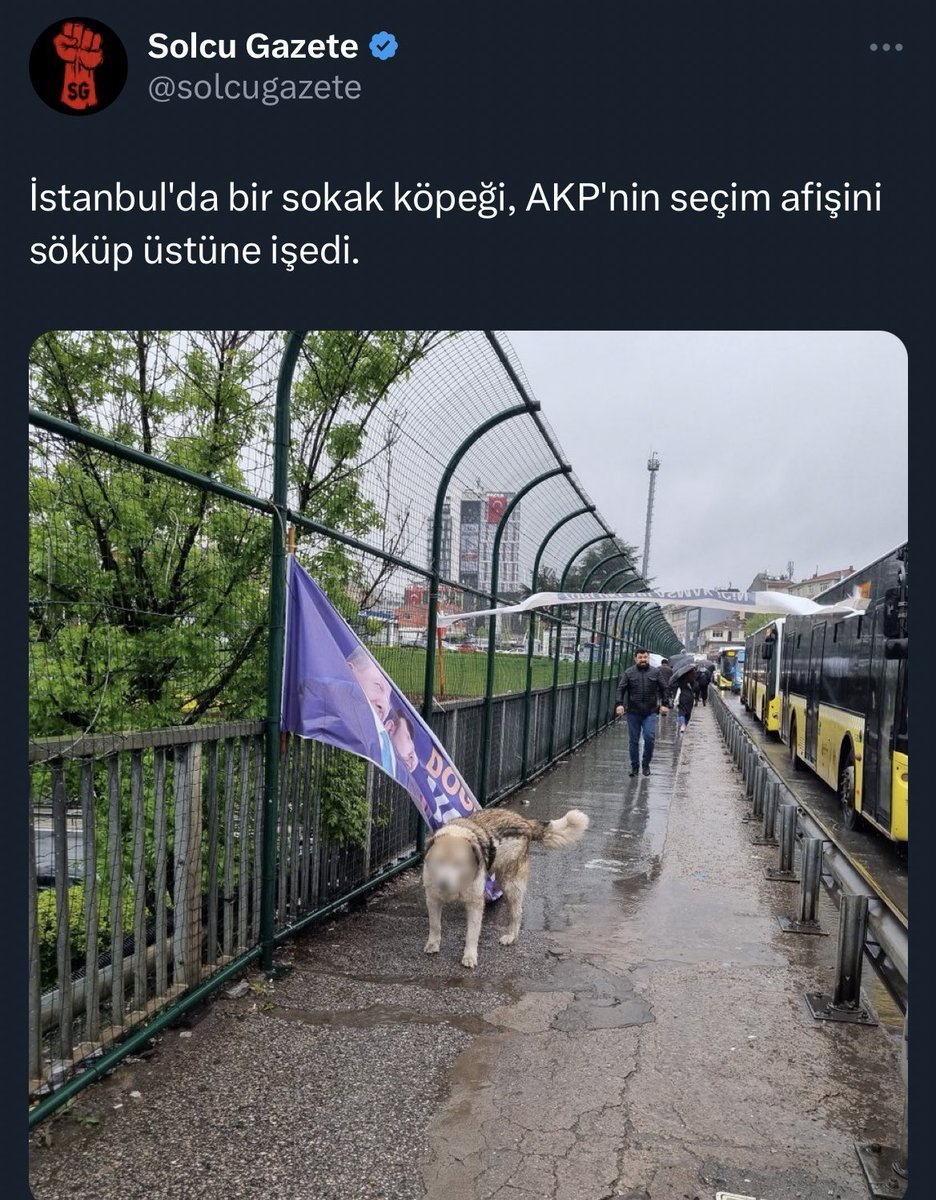Open the attached tweet photo
Image resolution: width=936 pixels, height=1200 pixels.
pos(468,765)
